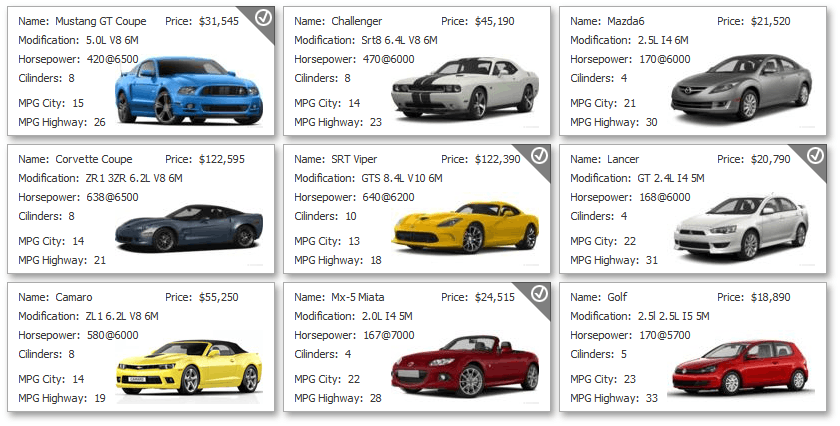The image size is (840, 426).
Task: Click the price '$24,515'
Action: point(494,297)
